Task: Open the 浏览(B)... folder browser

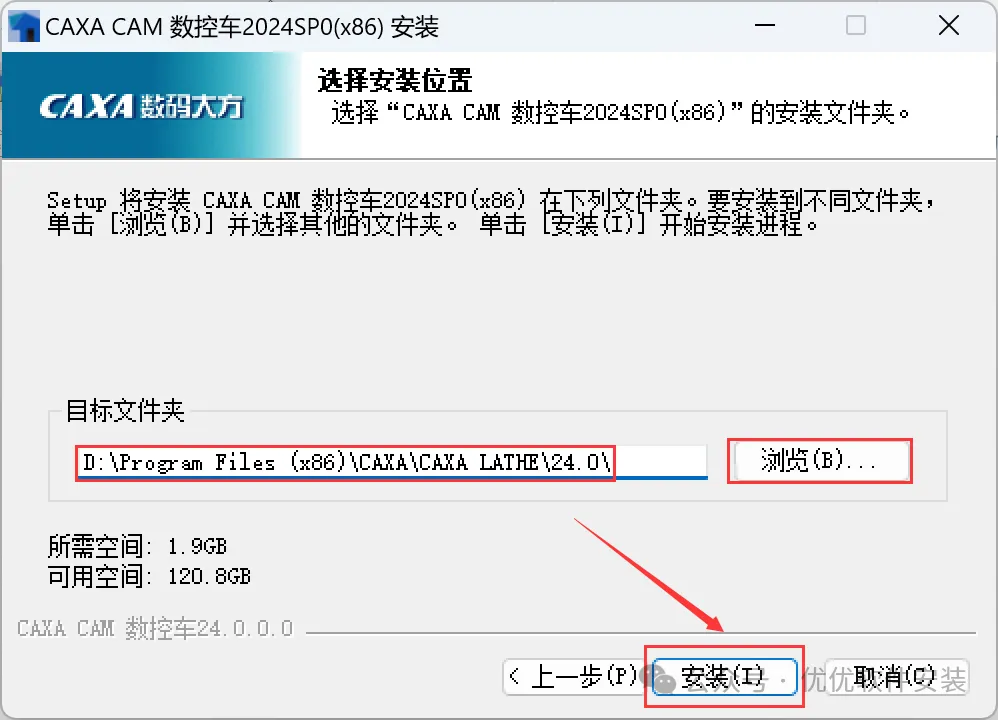Action: coord(820,461)
